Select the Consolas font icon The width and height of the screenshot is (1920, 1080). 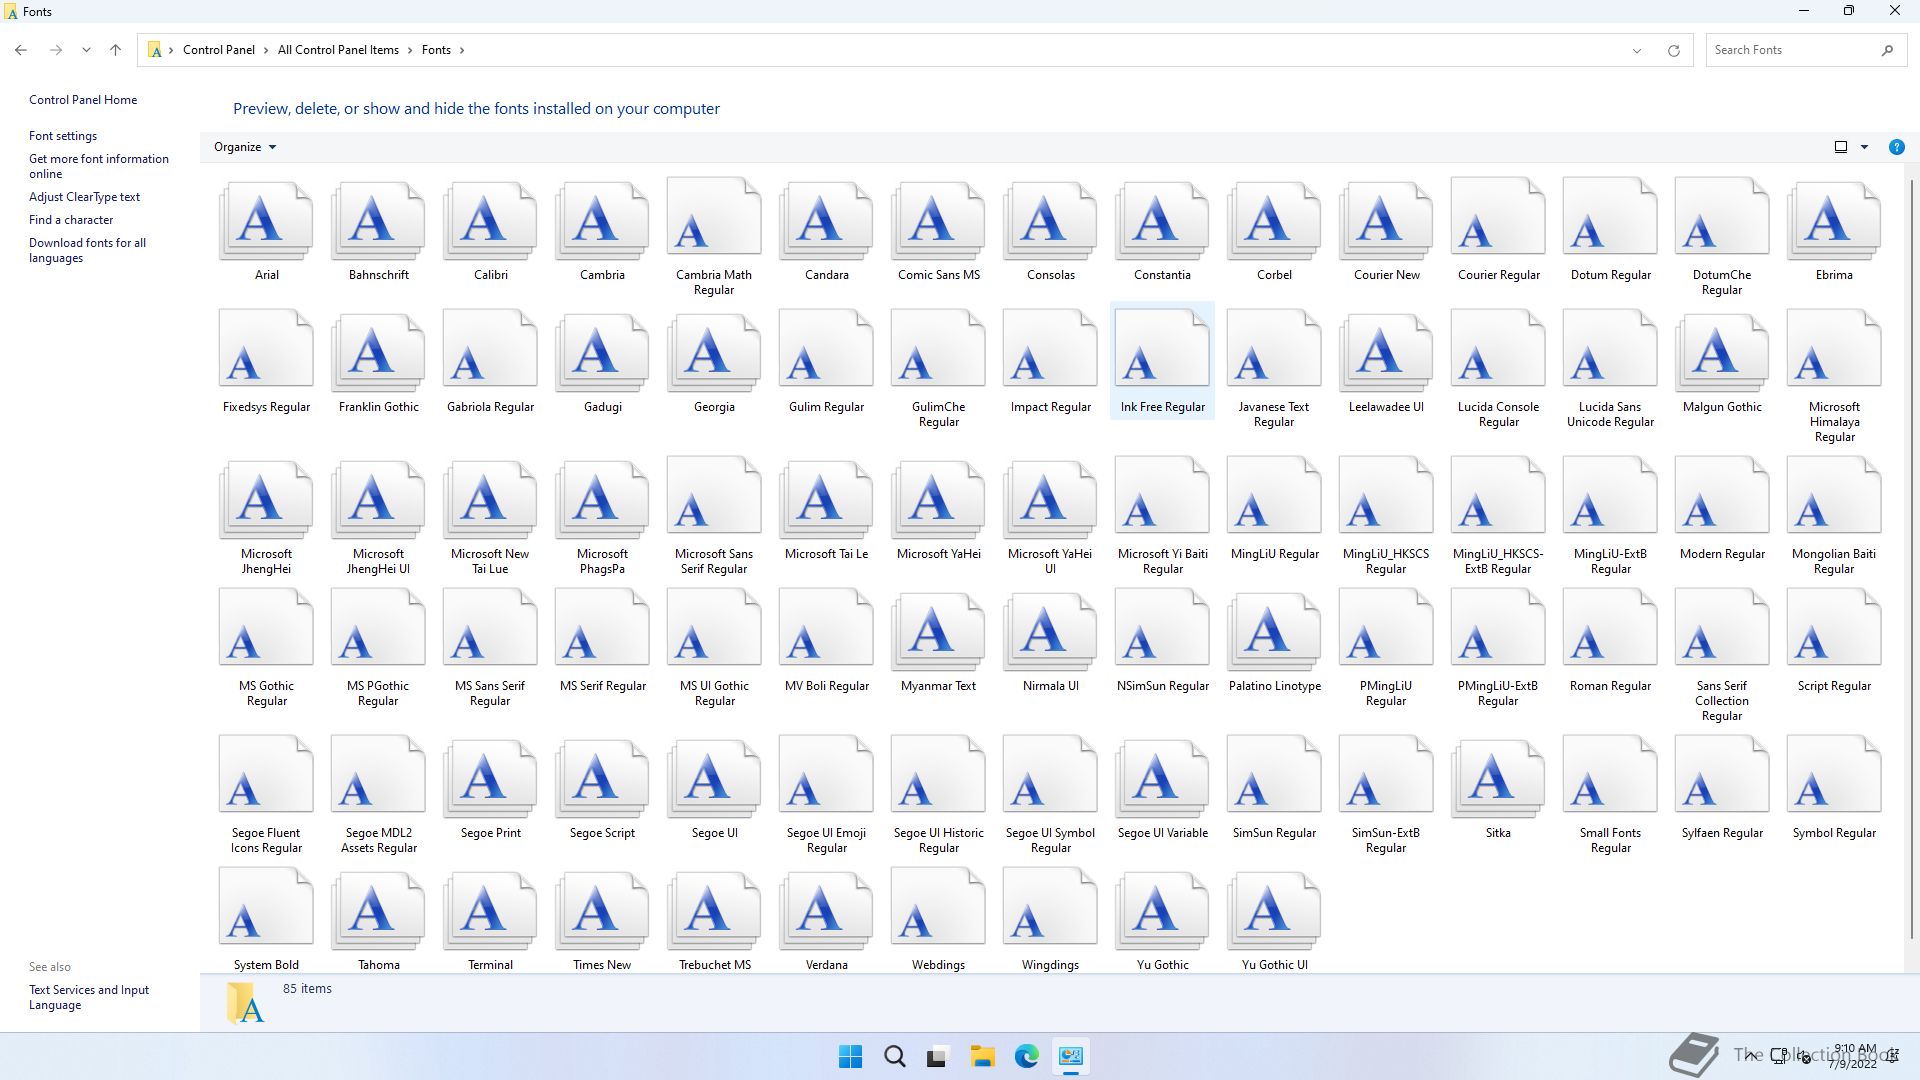point(1050,219)
